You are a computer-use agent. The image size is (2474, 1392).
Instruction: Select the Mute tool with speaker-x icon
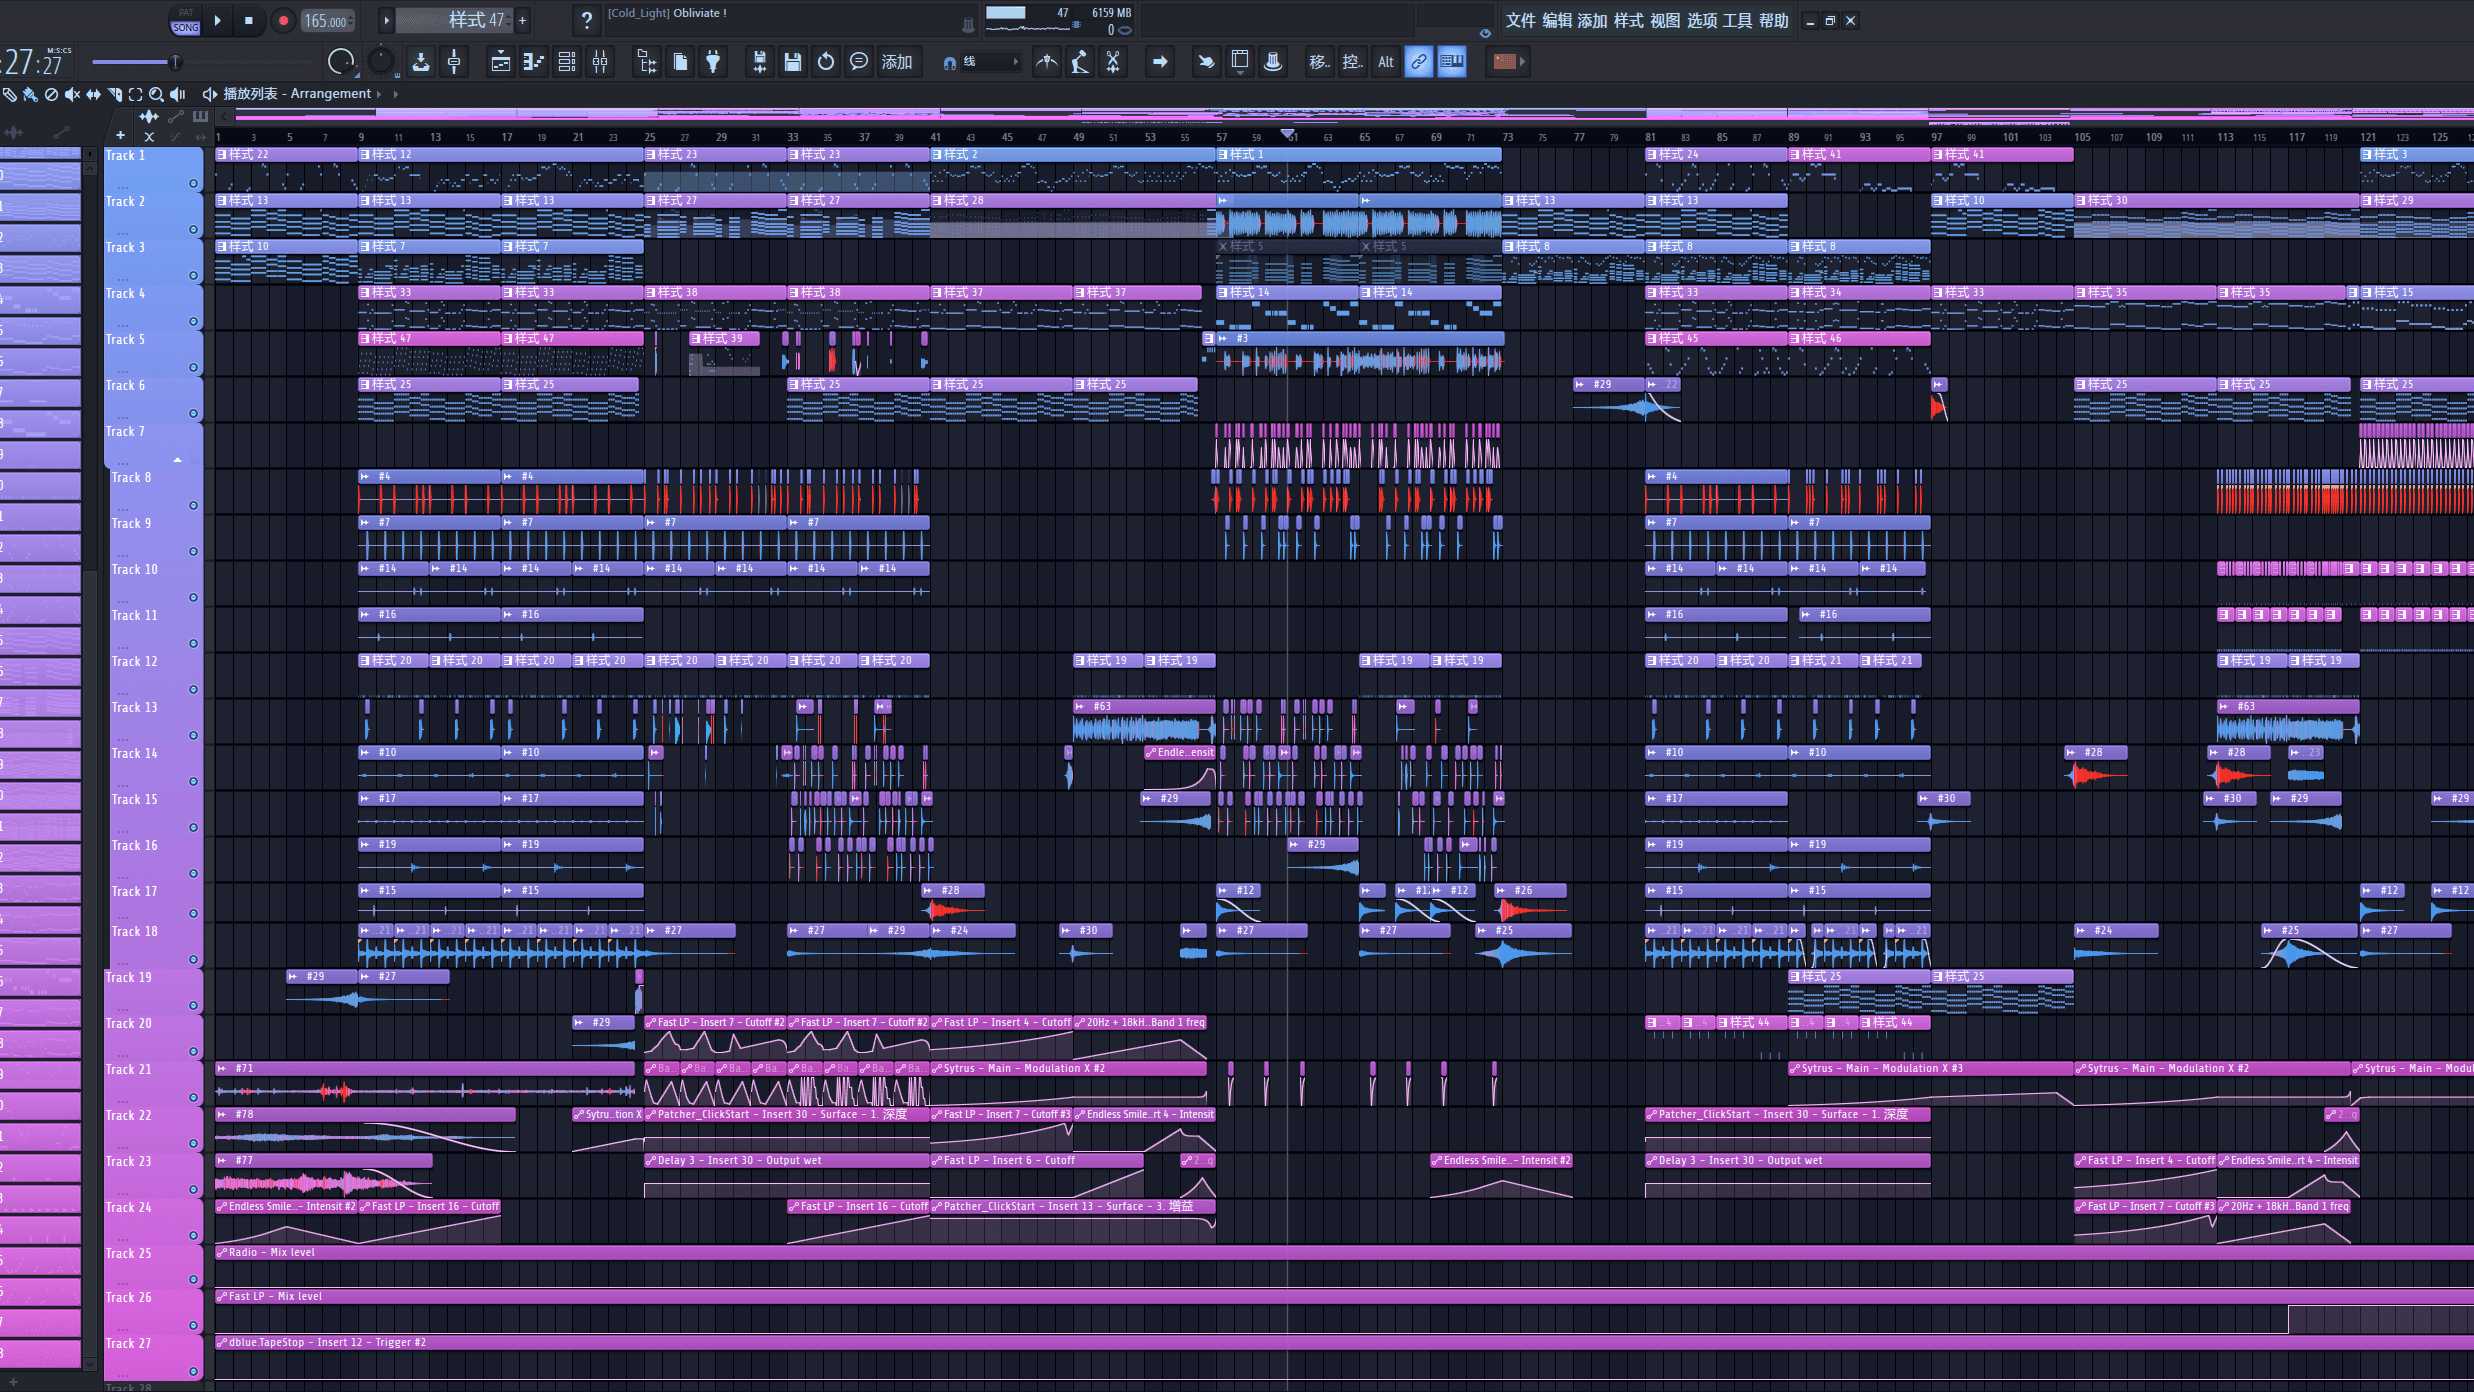click(72, 94)
